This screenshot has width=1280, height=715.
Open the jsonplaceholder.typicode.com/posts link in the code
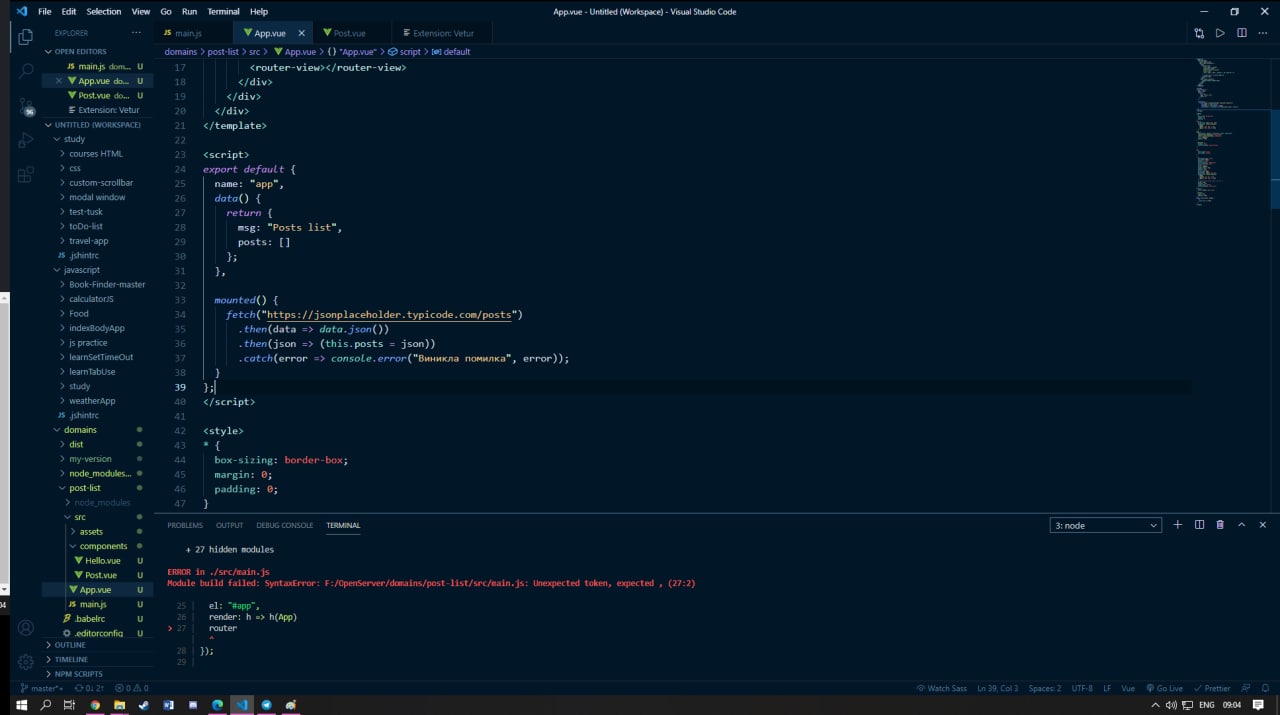pos(389,314)
